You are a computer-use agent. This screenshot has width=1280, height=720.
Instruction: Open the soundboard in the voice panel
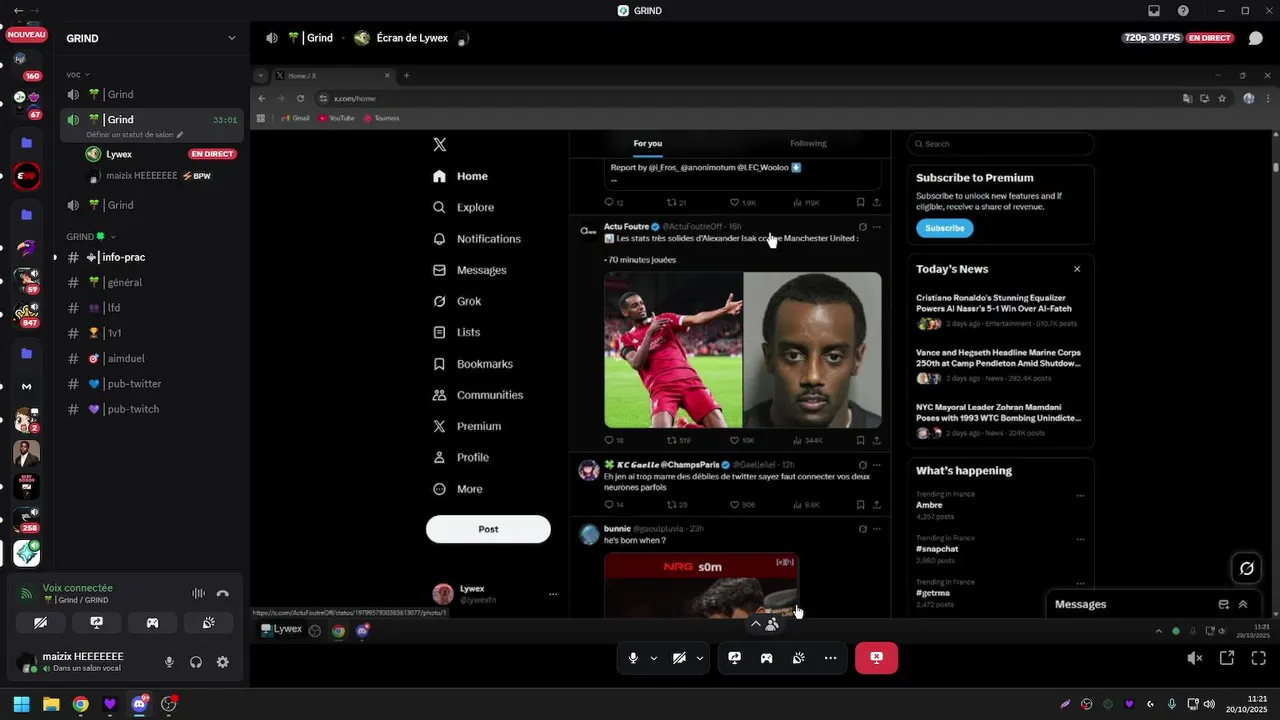coord(208,622)
